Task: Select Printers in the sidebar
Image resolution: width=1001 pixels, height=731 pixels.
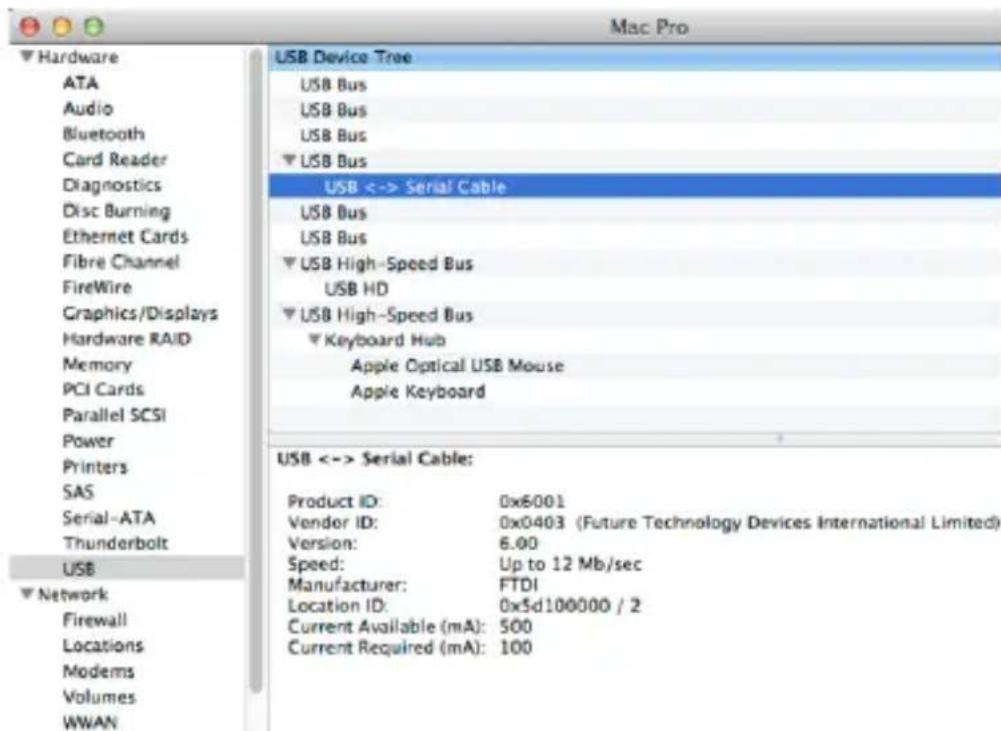Action: coord(95,466)
